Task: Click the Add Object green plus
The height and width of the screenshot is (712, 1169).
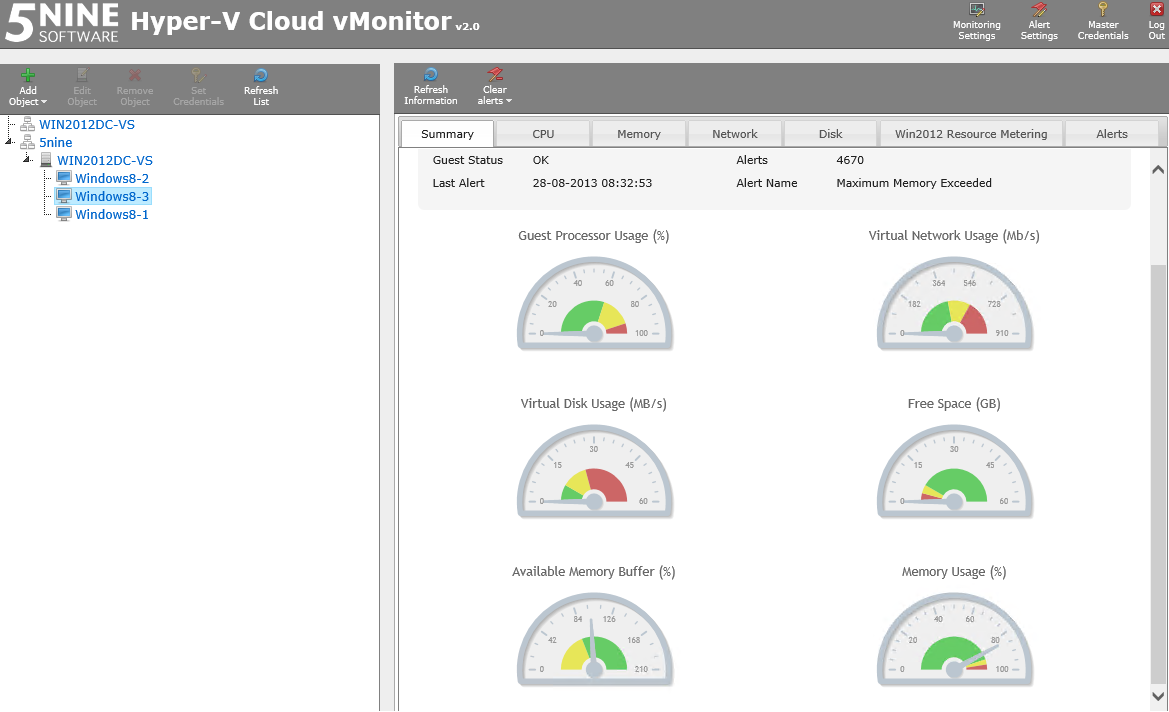Action: pyautogui.click(x=28, y=75)
